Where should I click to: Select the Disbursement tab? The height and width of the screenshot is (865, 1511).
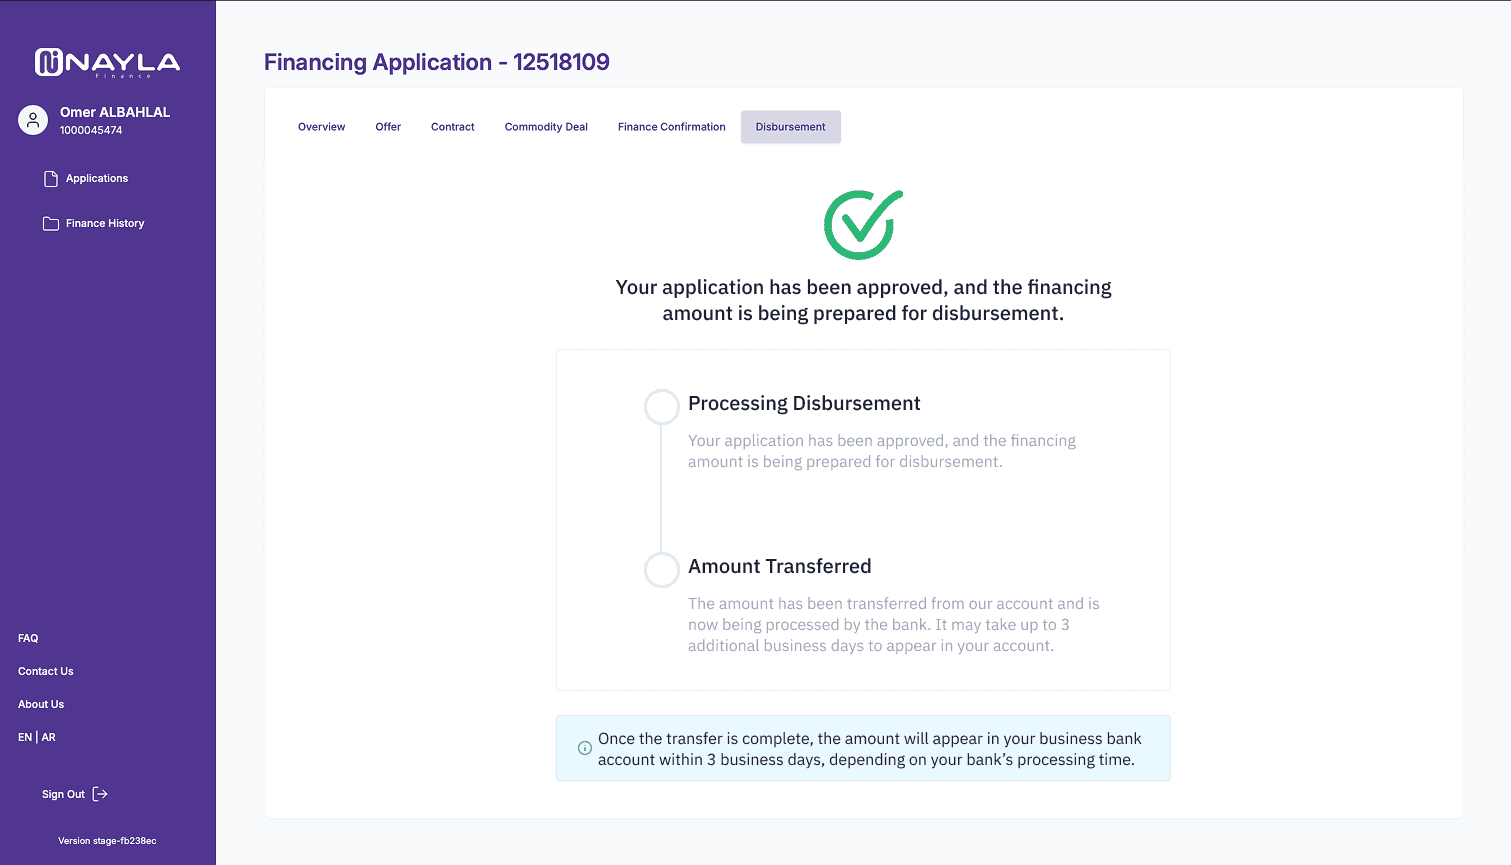click(x=791, y=127)
